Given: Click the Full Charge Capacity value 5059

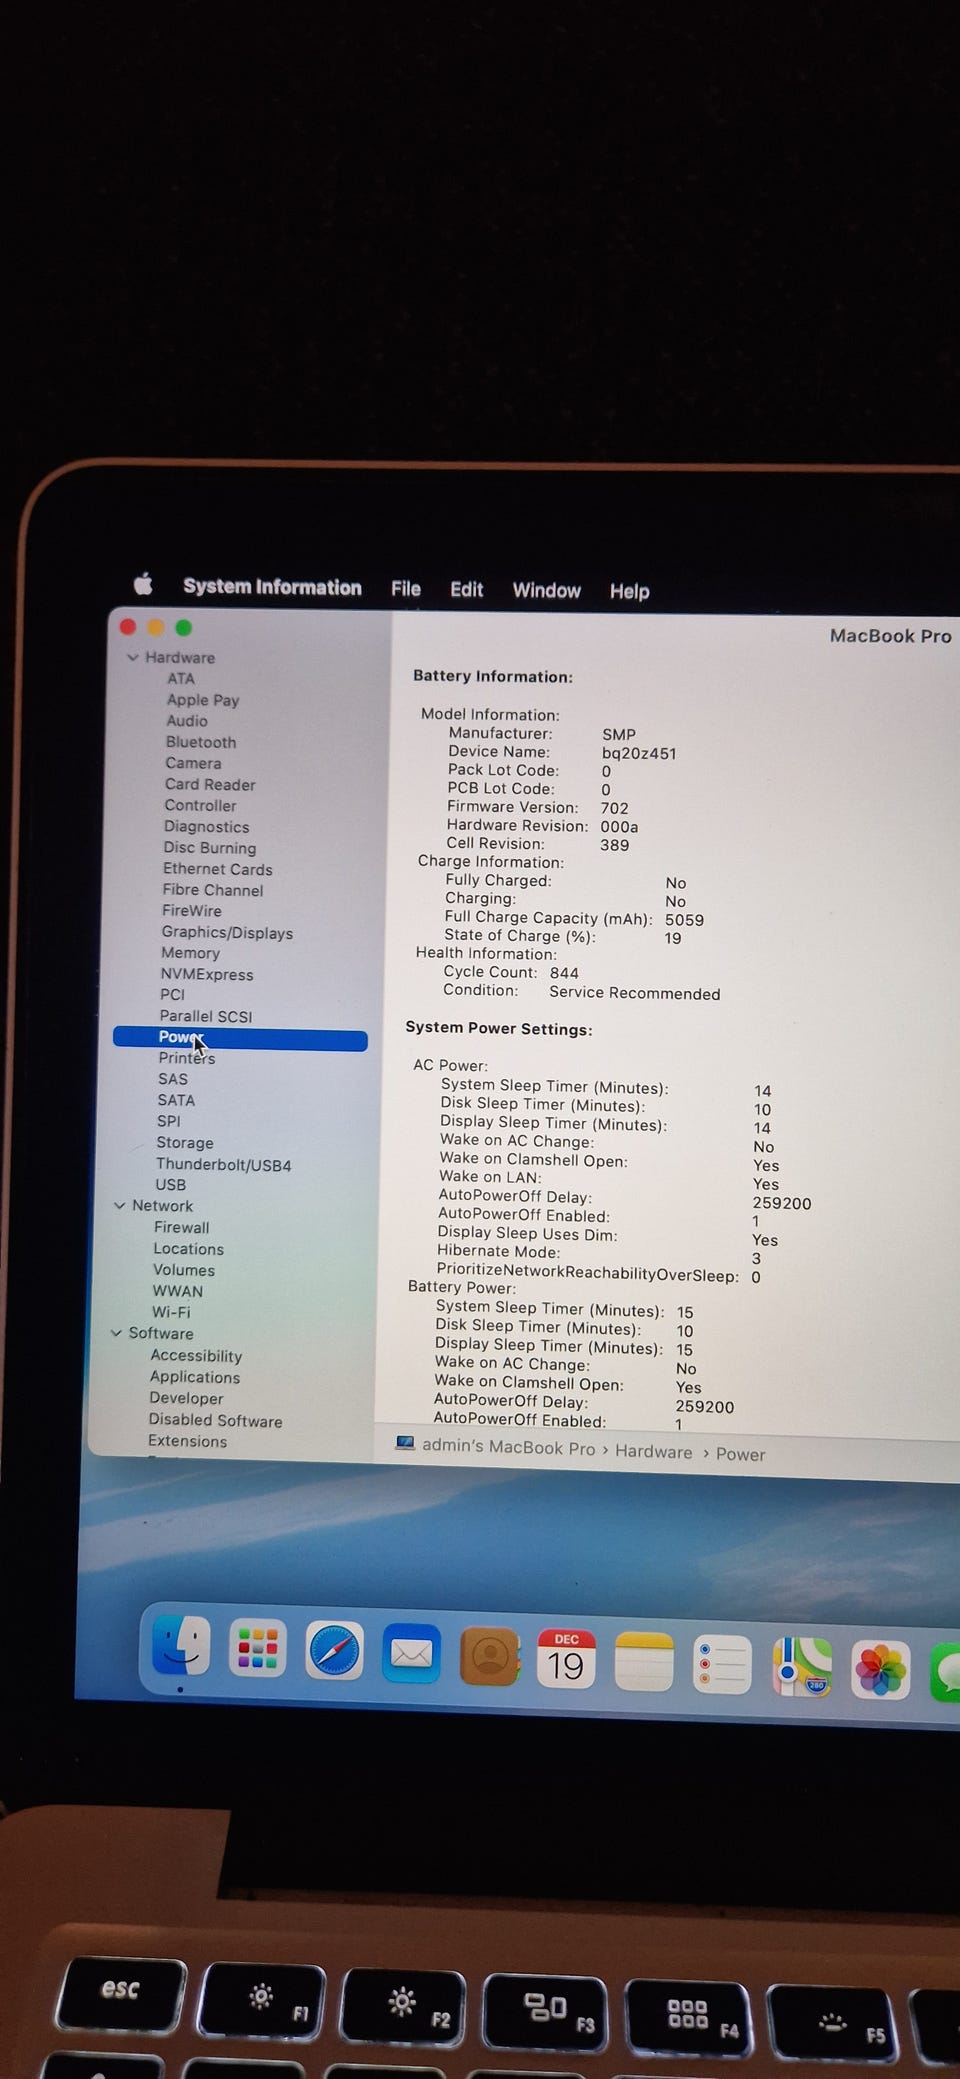Looking at the screenshot, I should (x=684, y=920).
